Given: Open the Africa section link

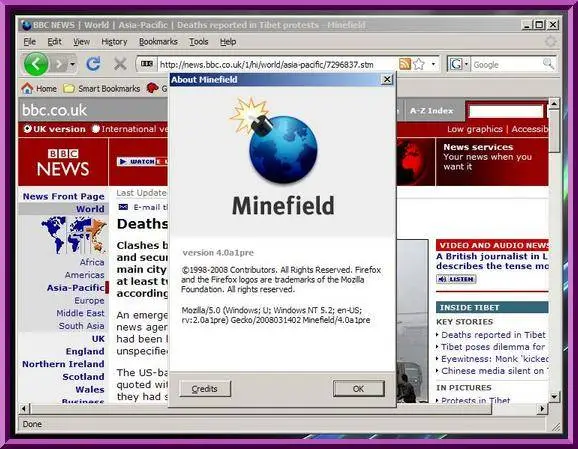Looking at the screenshot, I should point(92,262).
